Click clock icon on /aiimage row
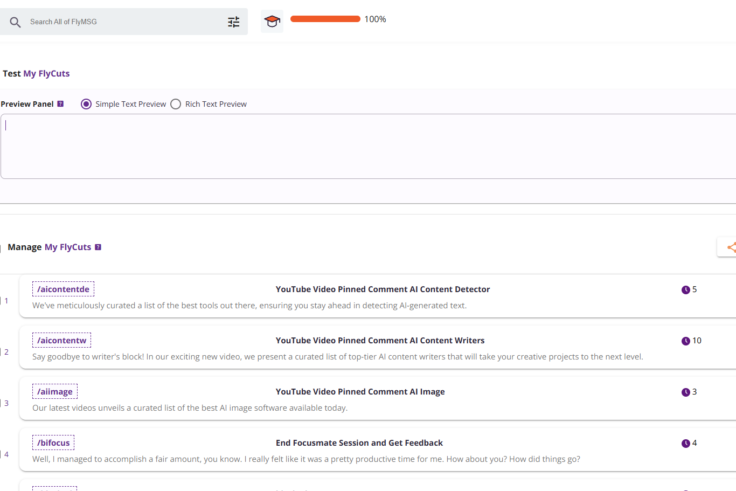The width and height of the screenshot is (736, 491). 685,392
